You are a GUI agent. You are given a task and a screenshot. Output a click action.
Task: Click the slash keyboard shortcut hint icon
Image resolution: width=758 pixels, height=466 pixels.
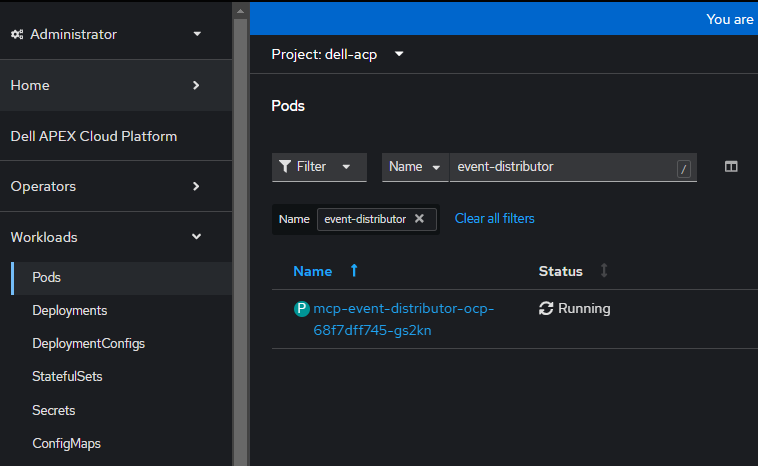click(684, 169)
